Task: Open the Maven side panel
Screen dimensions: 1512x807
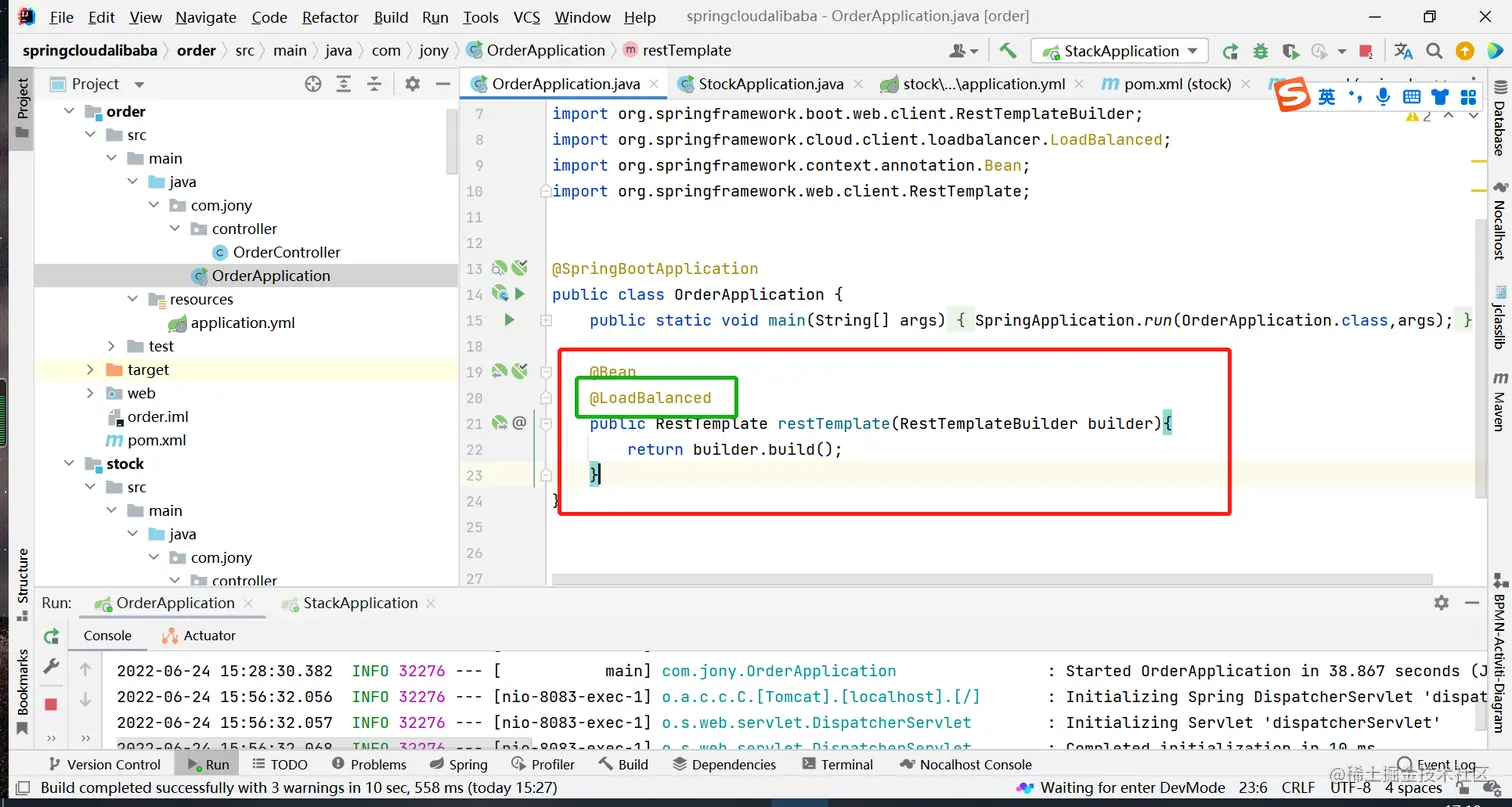Action: (1500, 401)
